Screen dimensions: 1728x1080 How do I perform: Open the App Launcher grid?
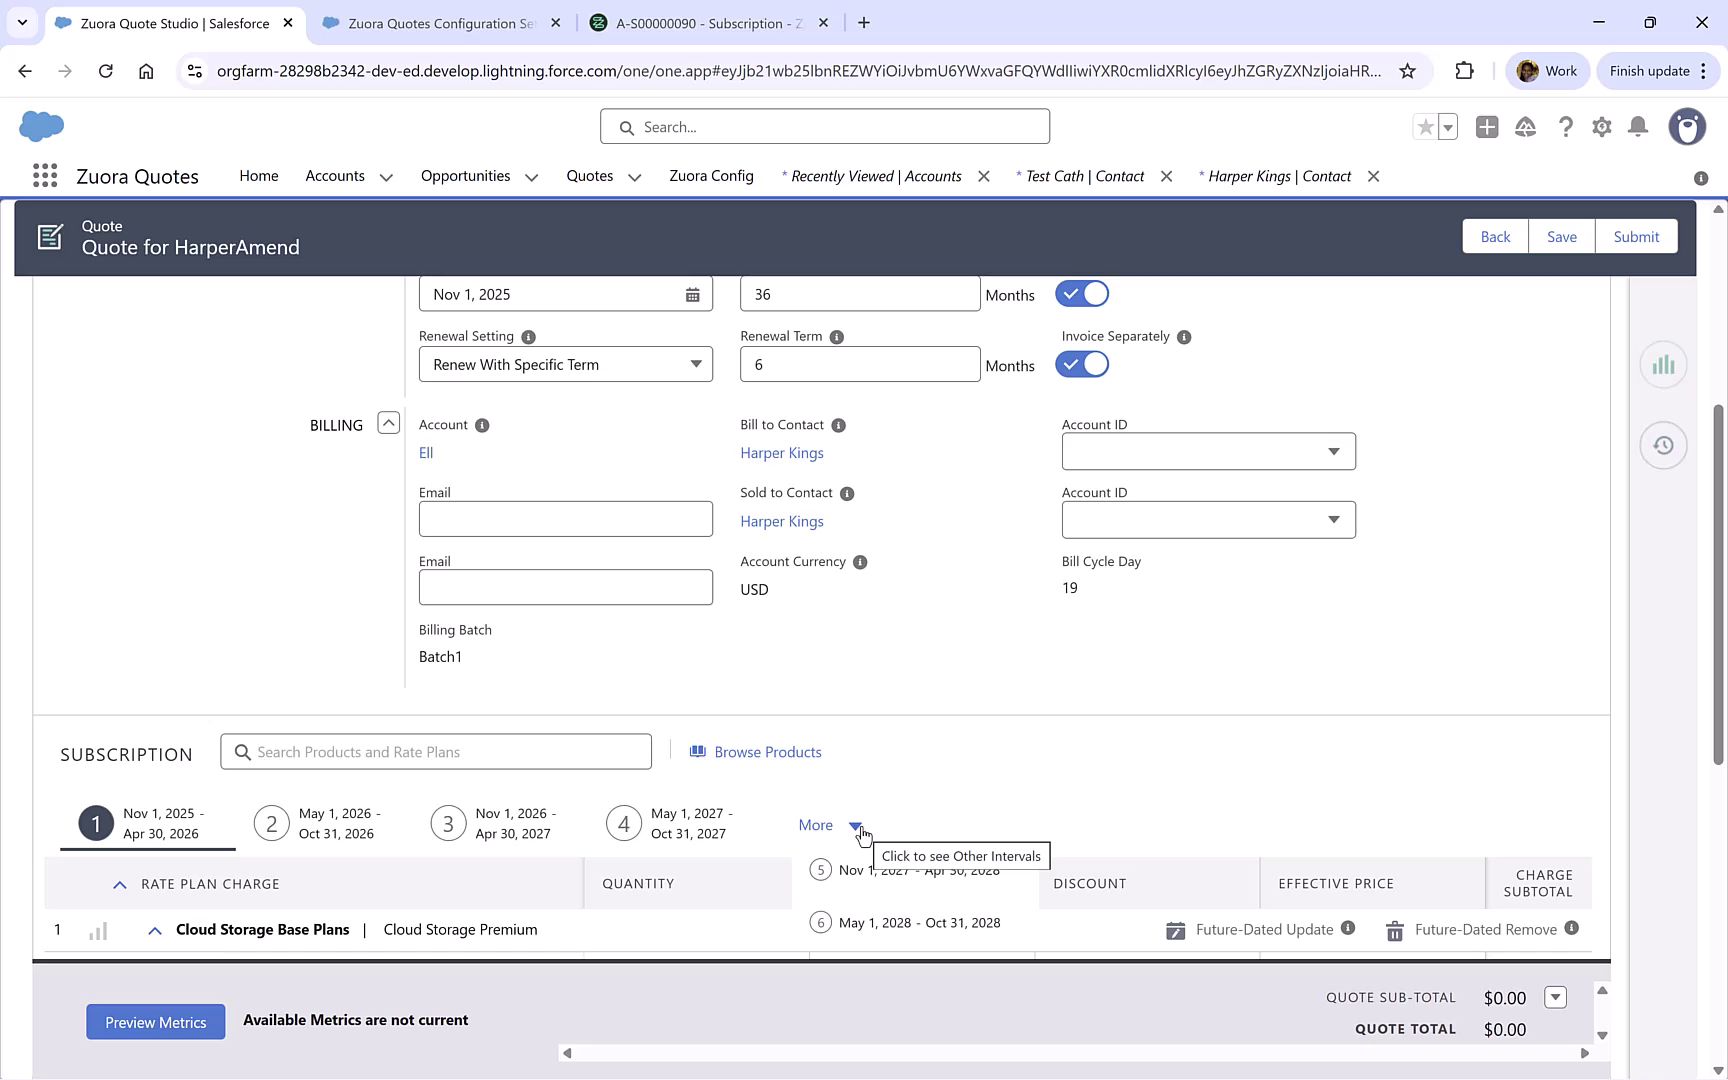tap(44, 175)
